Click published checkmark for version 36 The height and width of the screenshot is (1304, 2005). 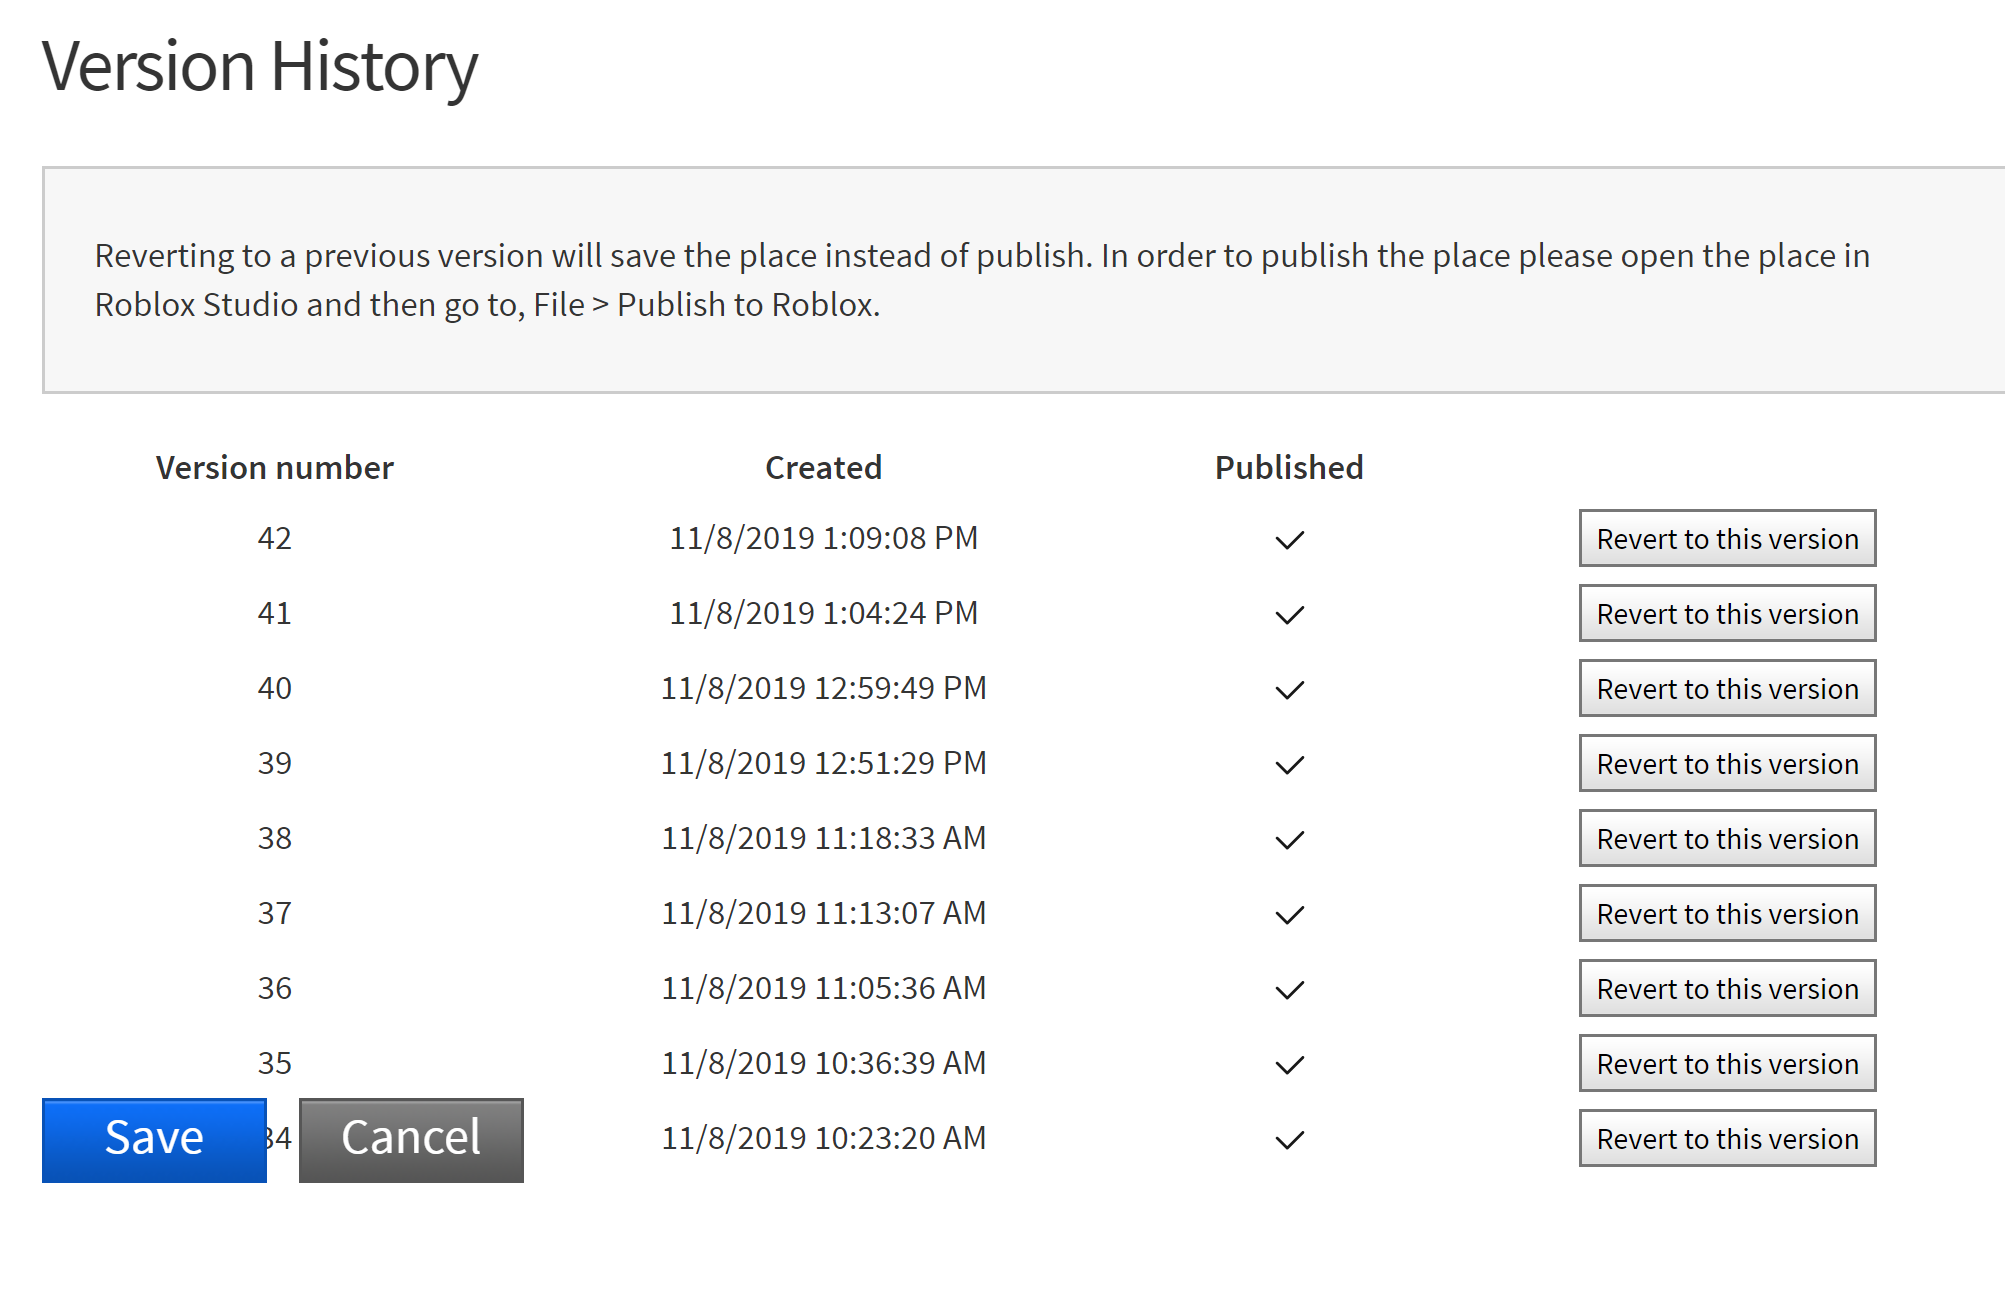point(1289,990)
